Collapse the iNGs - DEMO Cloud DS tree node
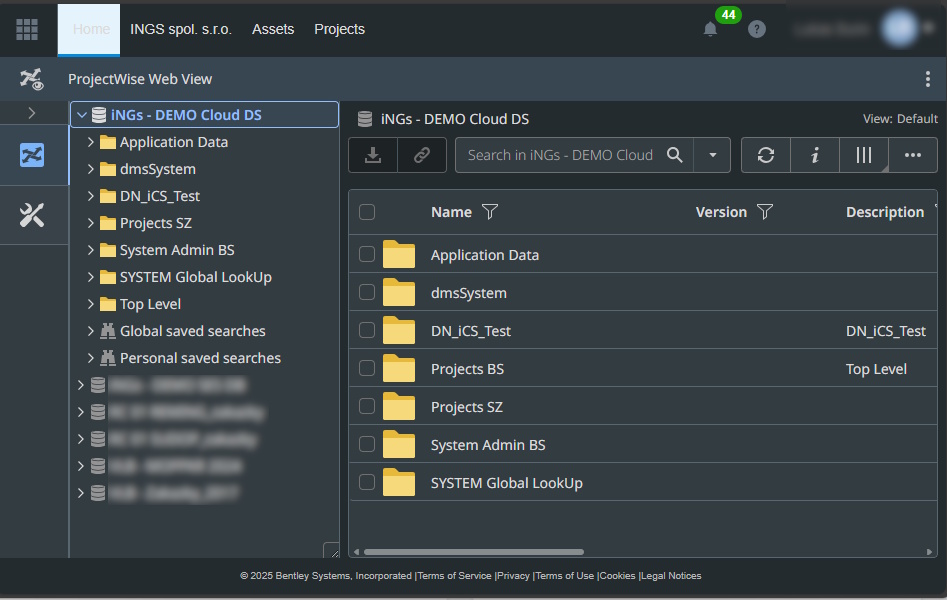Viewport: 947px width, 600px height. 82,114
